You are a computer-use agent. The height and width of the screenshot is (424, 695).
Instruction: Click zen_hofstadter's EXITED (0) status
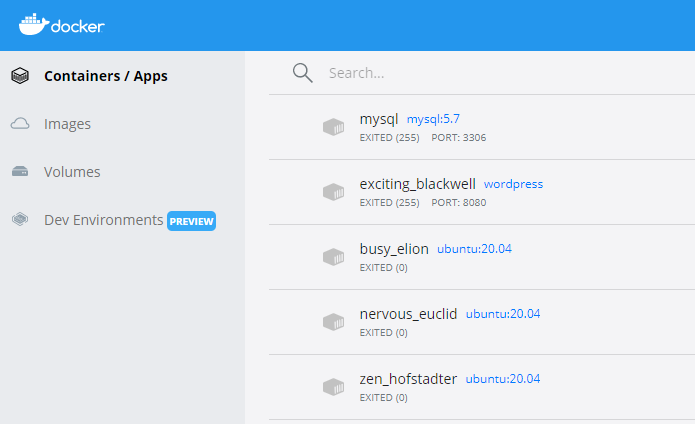(383, 398)
